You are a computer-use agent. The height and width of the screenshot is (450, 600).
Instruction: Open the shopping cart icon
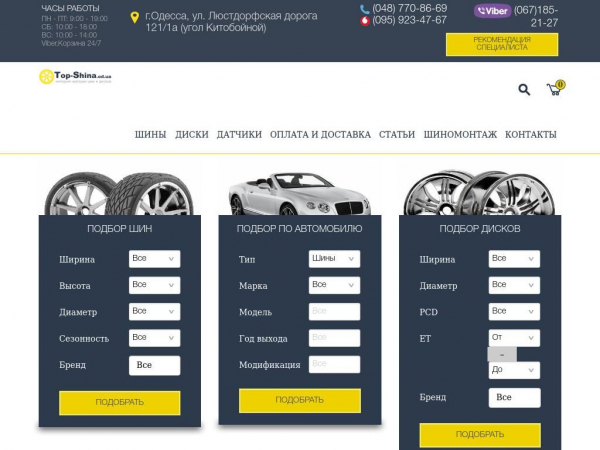[x=554, y=89]
